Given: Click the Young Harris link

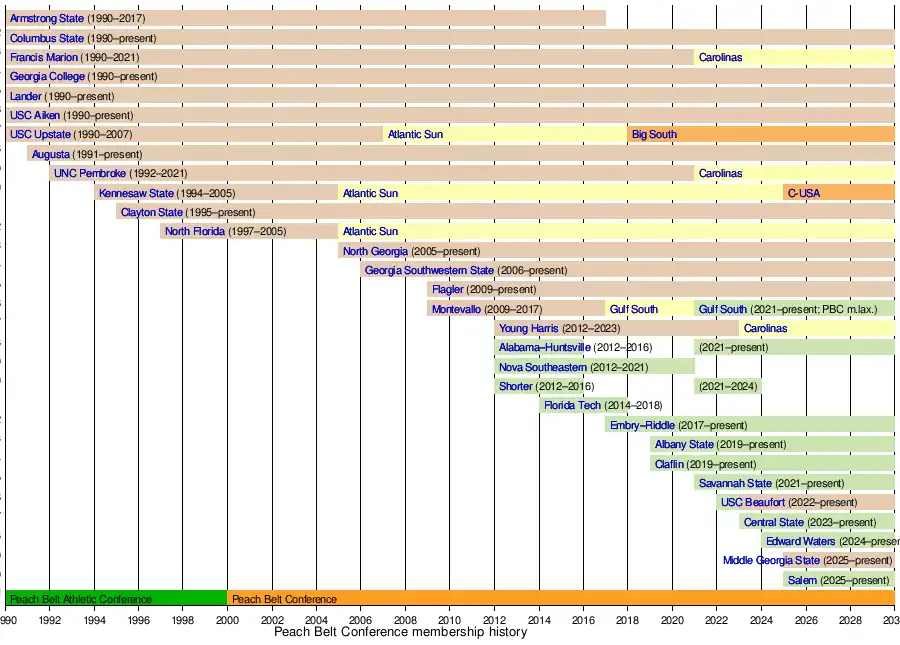Looking at the screenshot, I should (x=529, y=328).
